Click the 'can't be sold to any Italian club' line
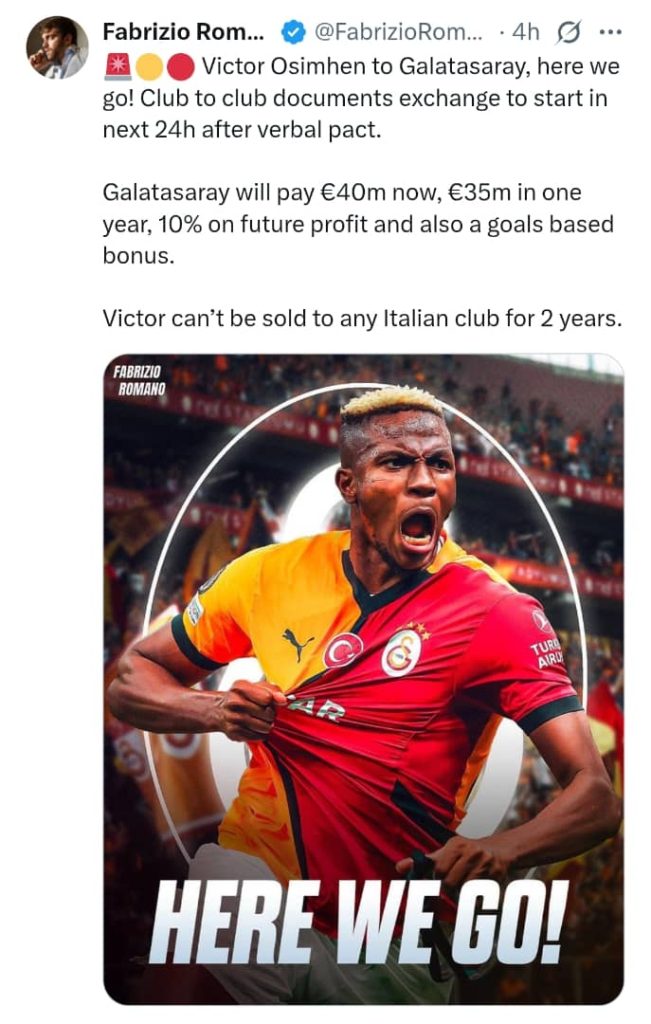 362,319
